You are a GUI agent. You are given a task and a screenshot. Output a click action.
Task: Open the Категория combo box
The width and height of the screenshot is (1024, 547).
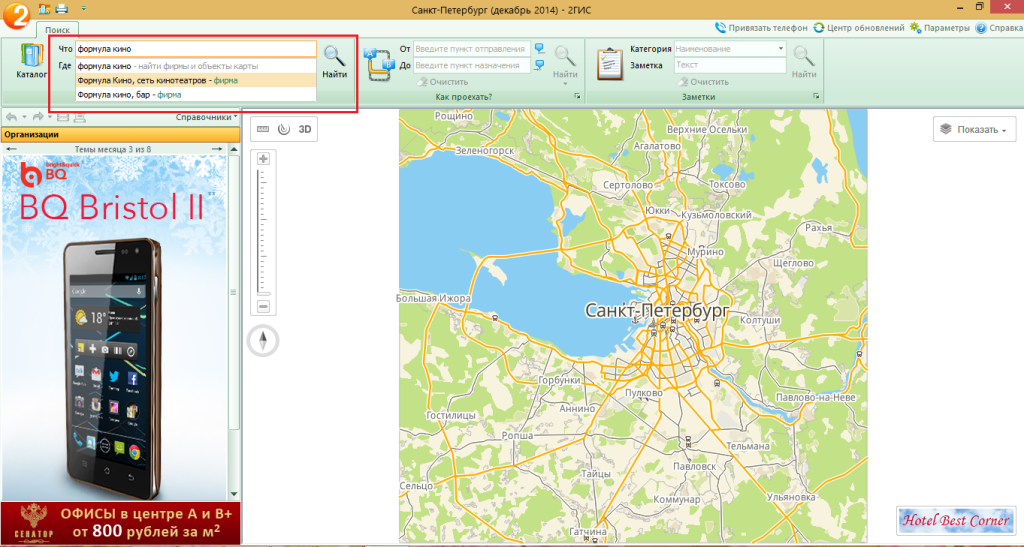click(729, 48)
